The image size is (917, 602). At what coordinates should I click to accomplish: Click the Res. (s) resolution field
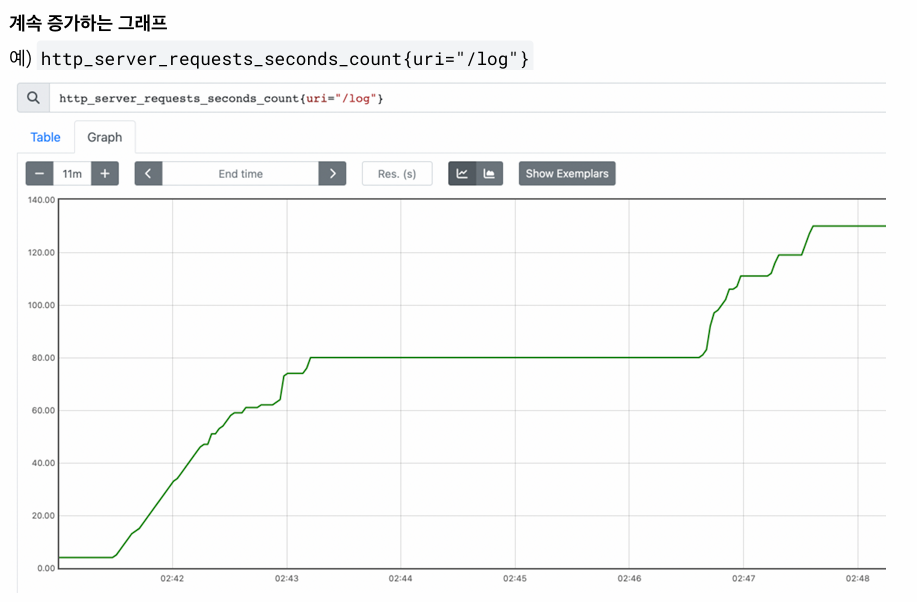pos(397,174)
